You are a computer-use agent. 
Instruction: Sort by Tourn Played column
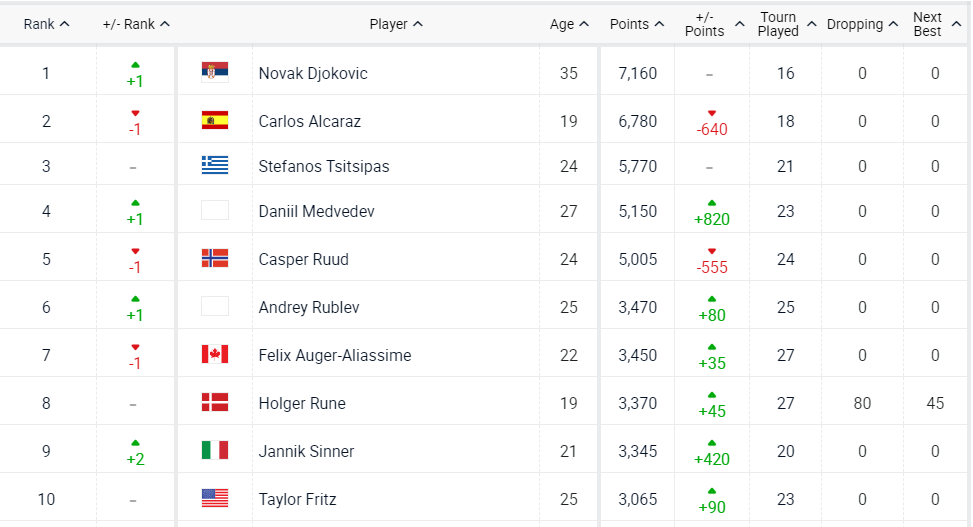tap(785, 24)
